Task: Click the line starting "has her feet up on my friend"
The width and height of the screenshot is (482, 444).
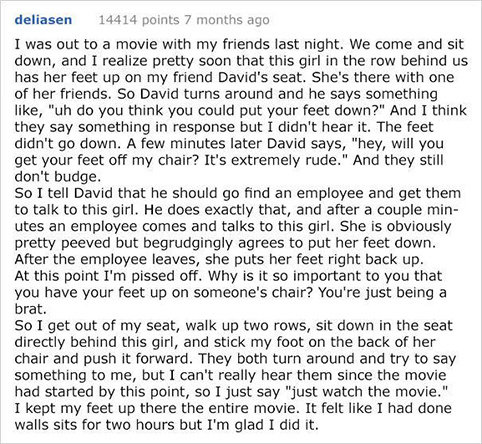Action: click(x=234, y=77)
